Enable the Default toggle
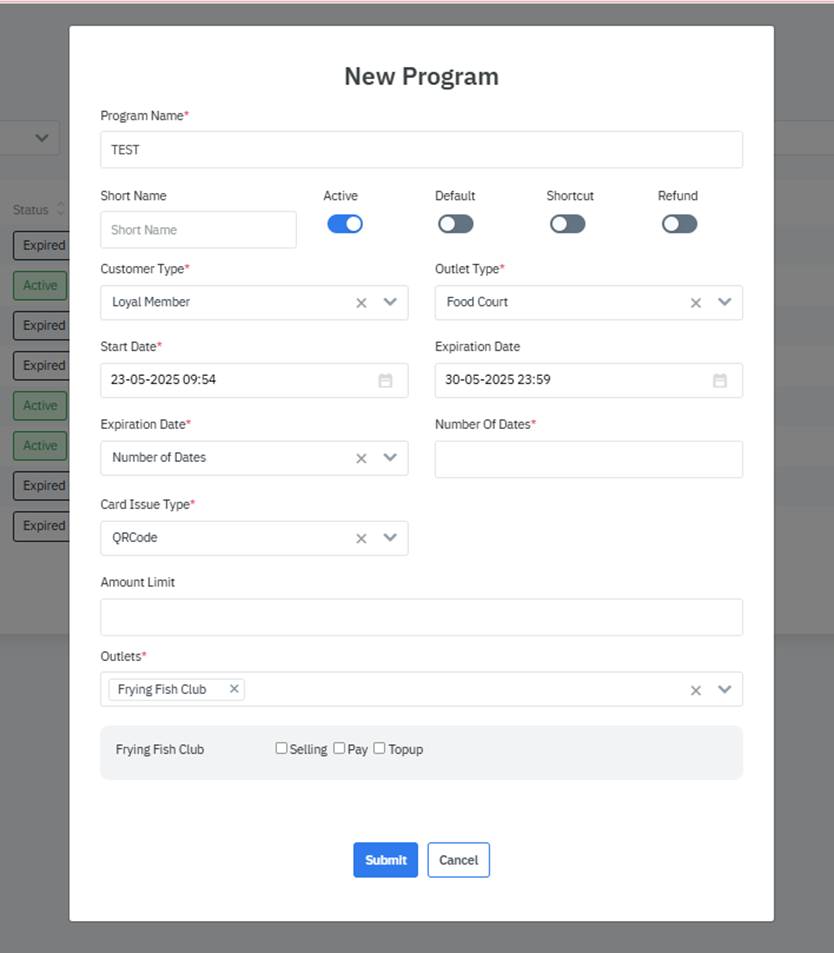834x953 pixels. coord(456,224)
